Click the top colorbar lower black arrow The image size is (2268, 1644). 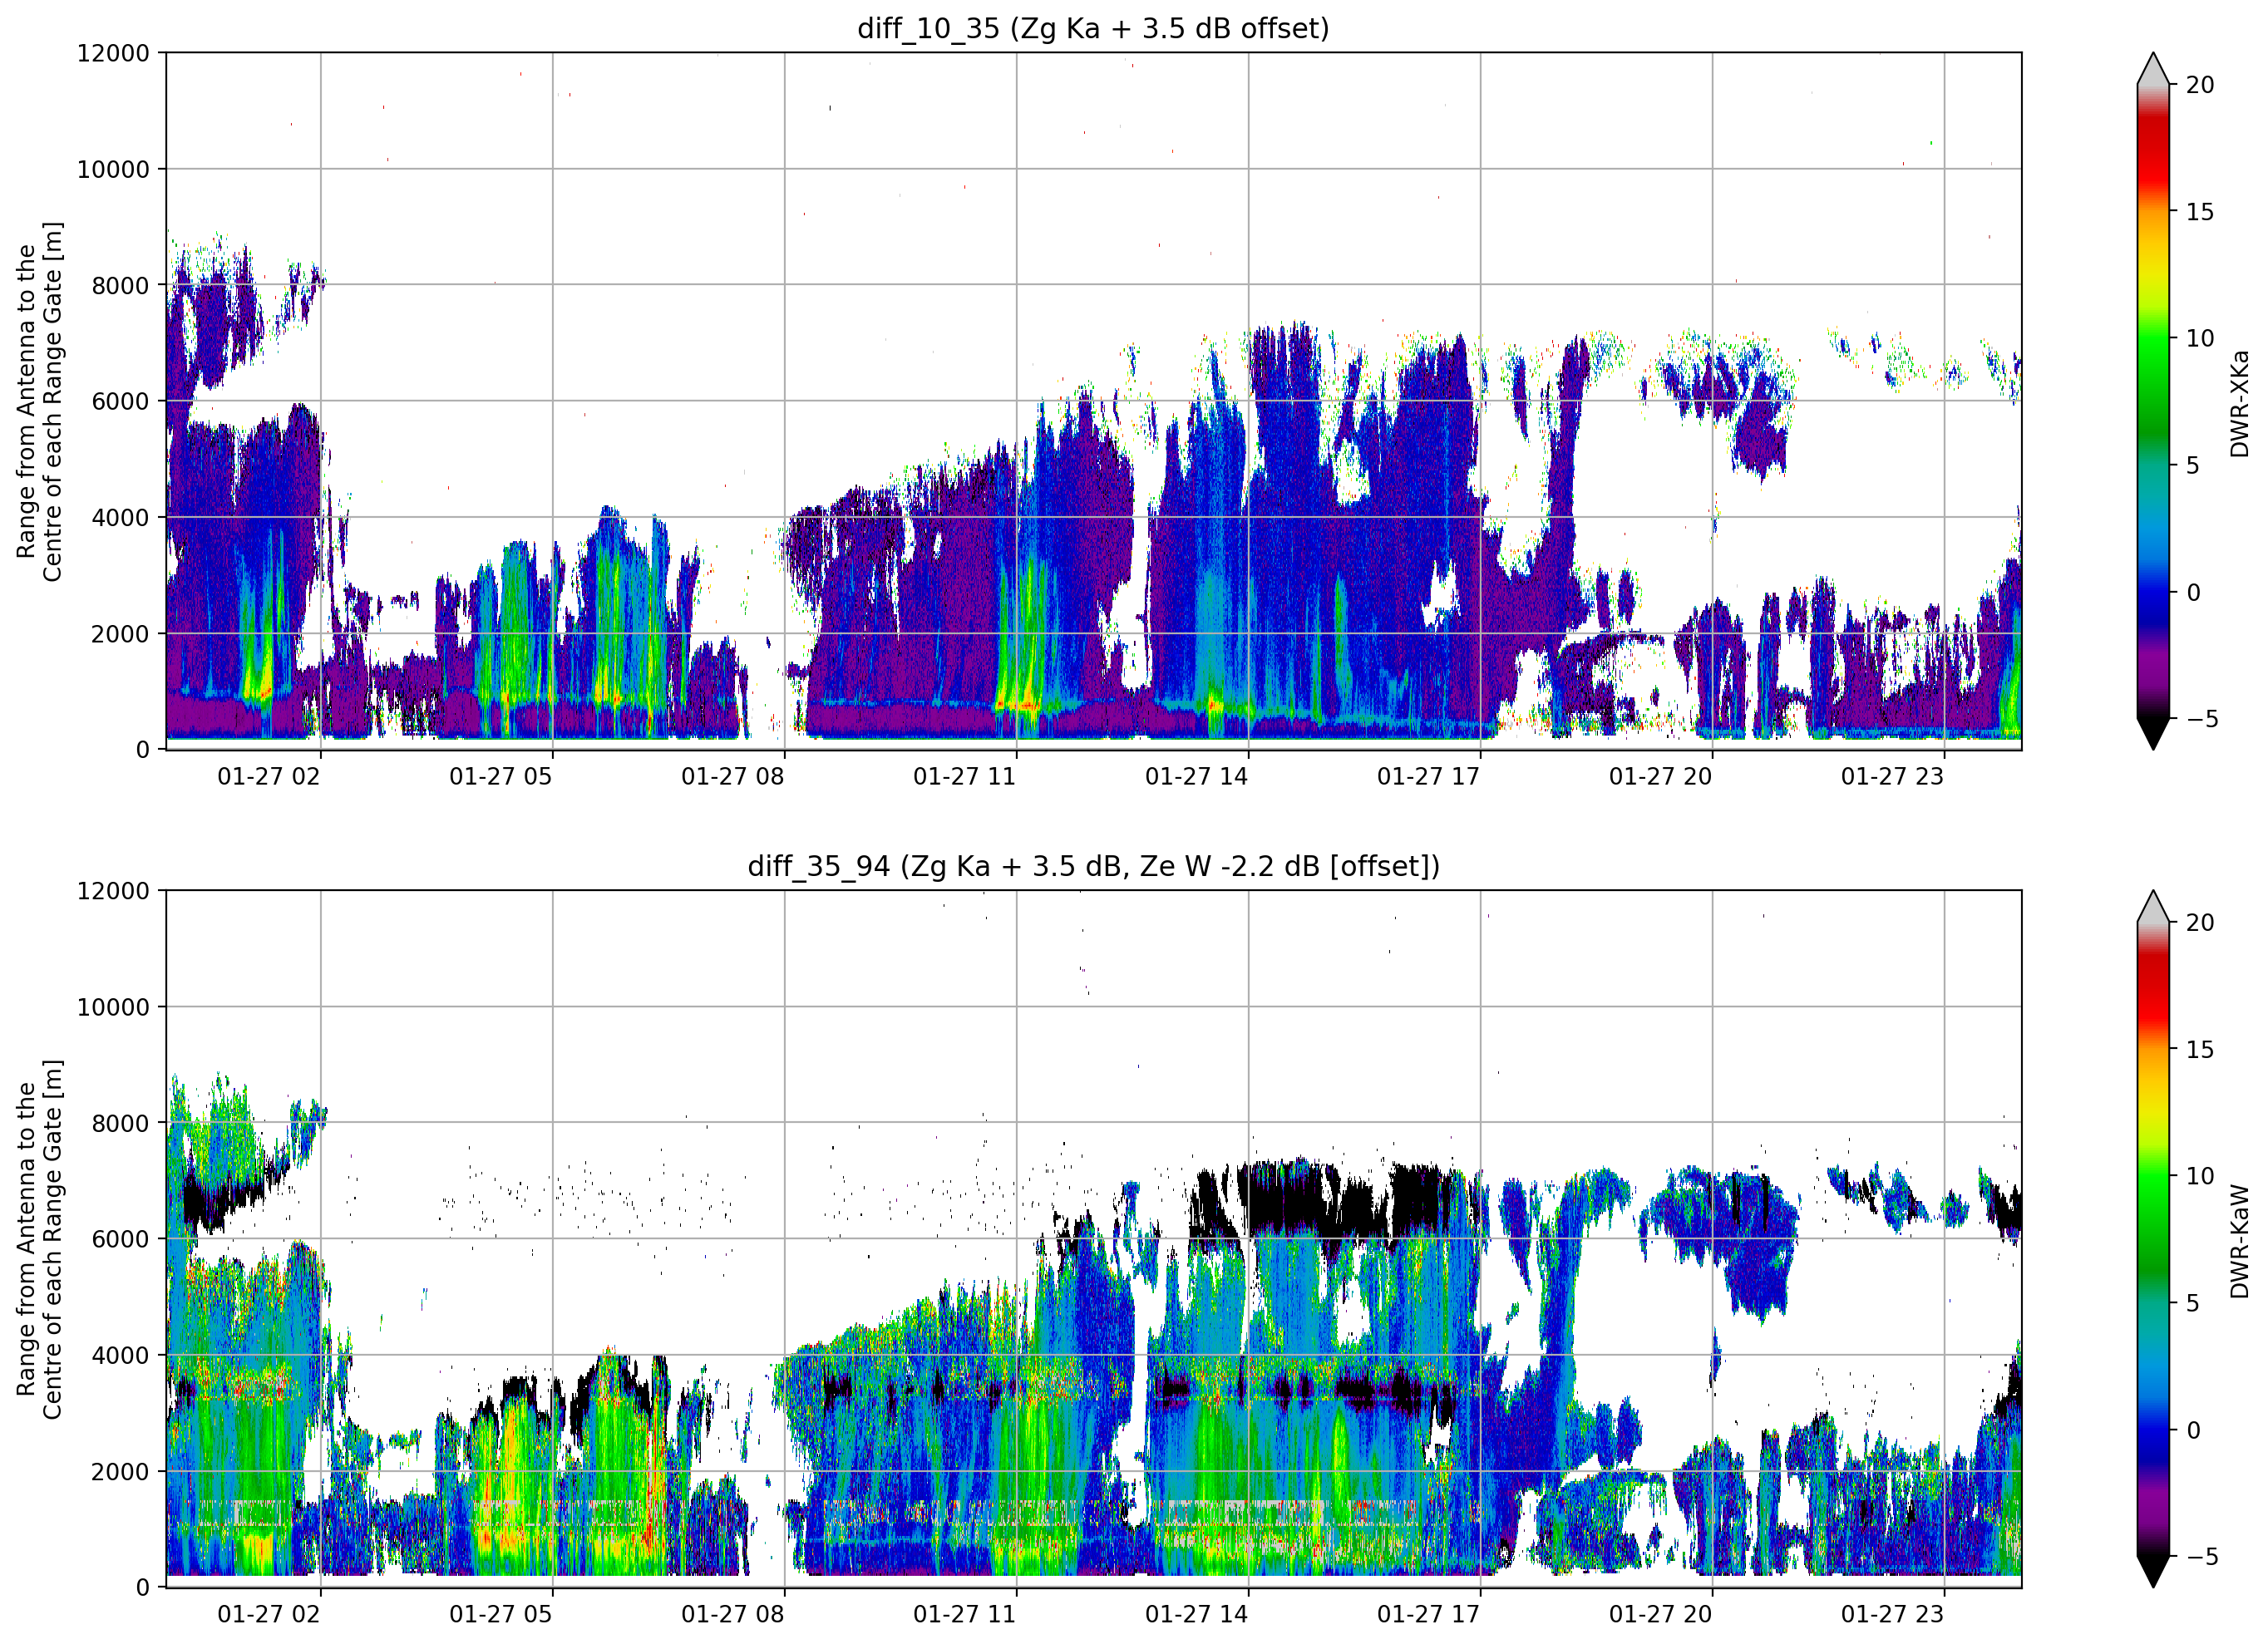(2153, 733)
